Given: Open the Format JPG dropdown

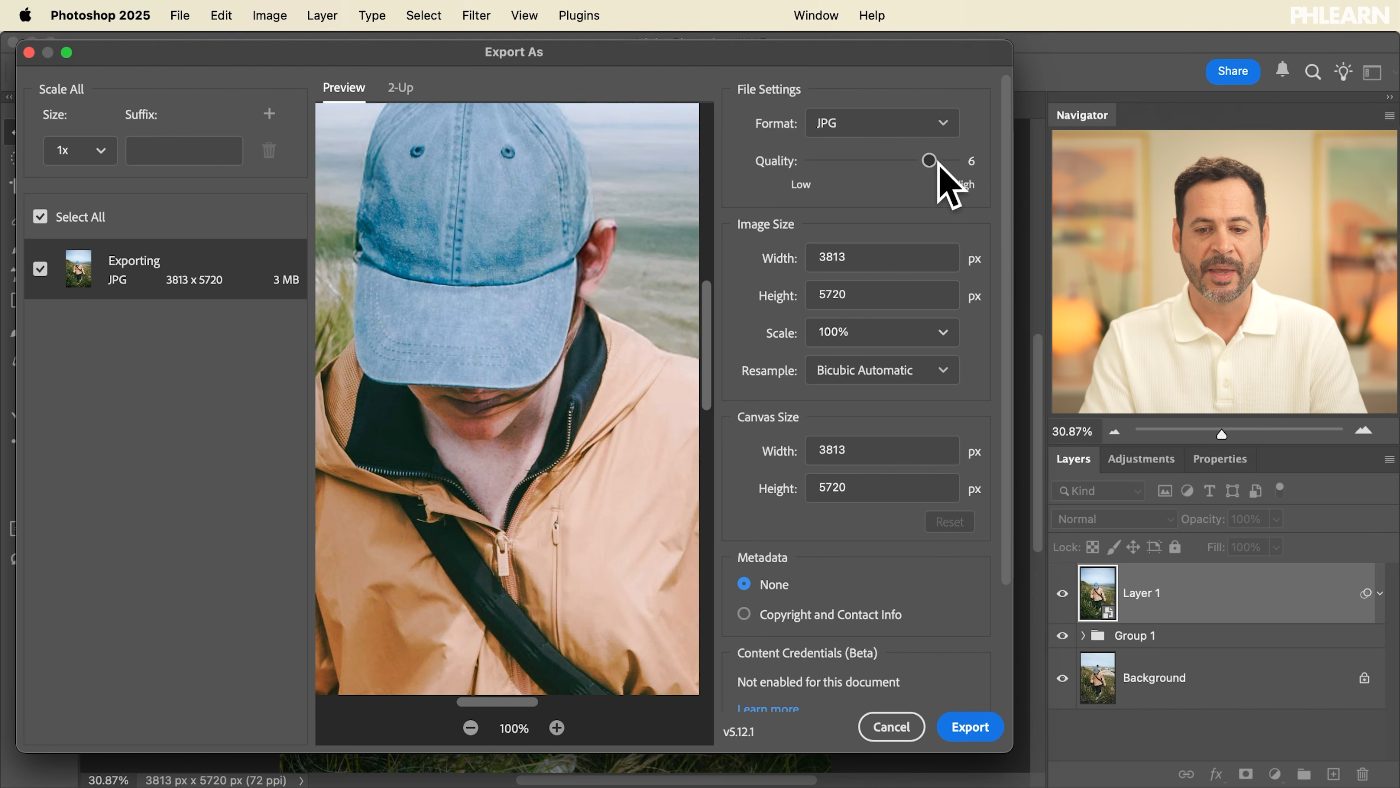Looking at the screenshot, I should tap(882, 123).
